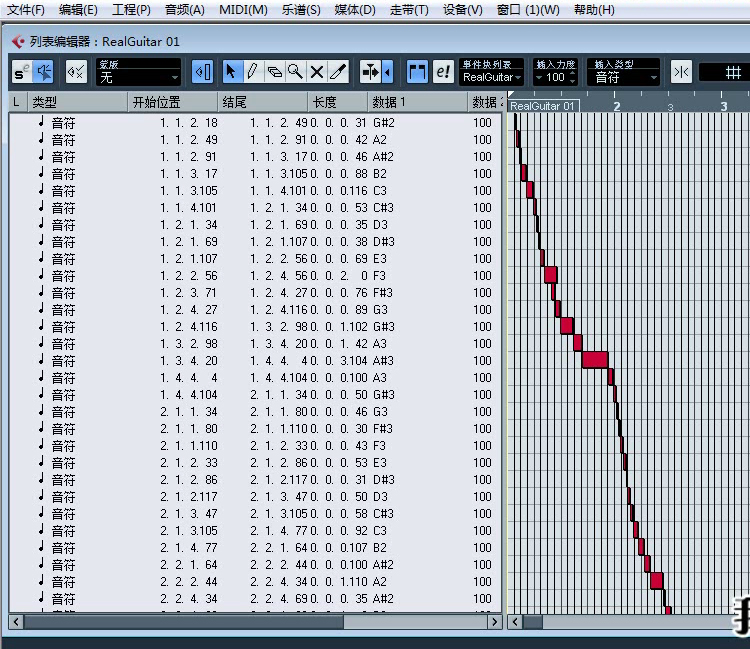Open the MIDI(M) menu
This screenshot has width=750, height=649.
(243, 10)
